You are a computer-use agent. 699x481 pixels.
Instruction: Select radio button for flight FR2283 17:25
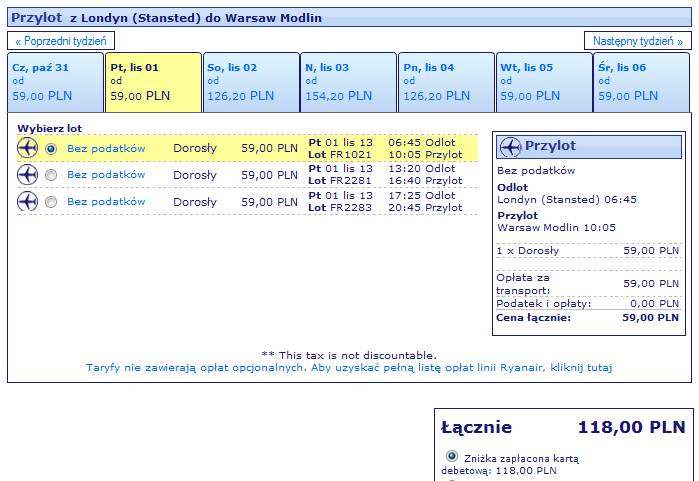pos(51,202)
